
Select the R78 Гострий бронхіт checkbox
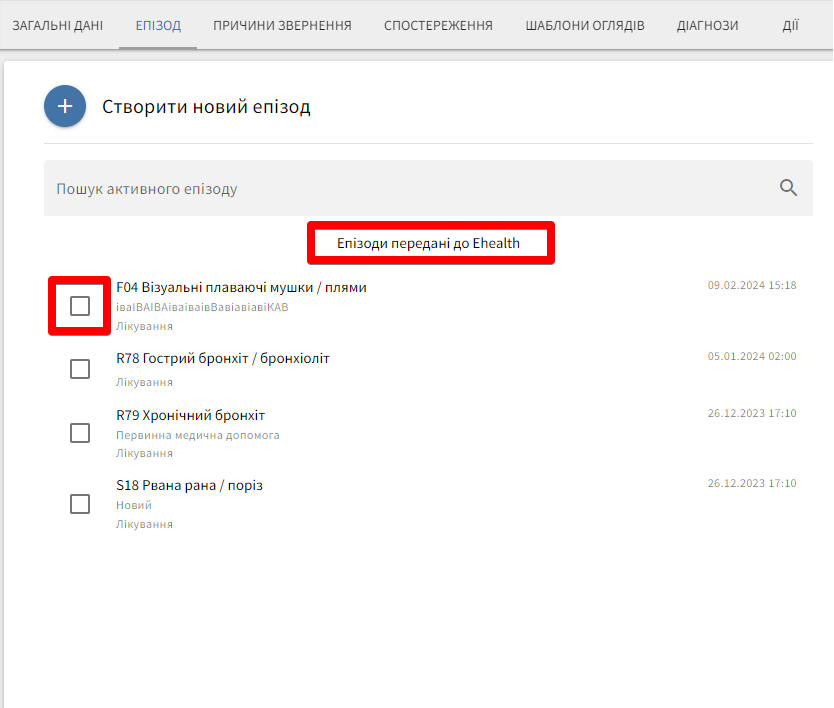pyautogui.click(x=80, y=369)
